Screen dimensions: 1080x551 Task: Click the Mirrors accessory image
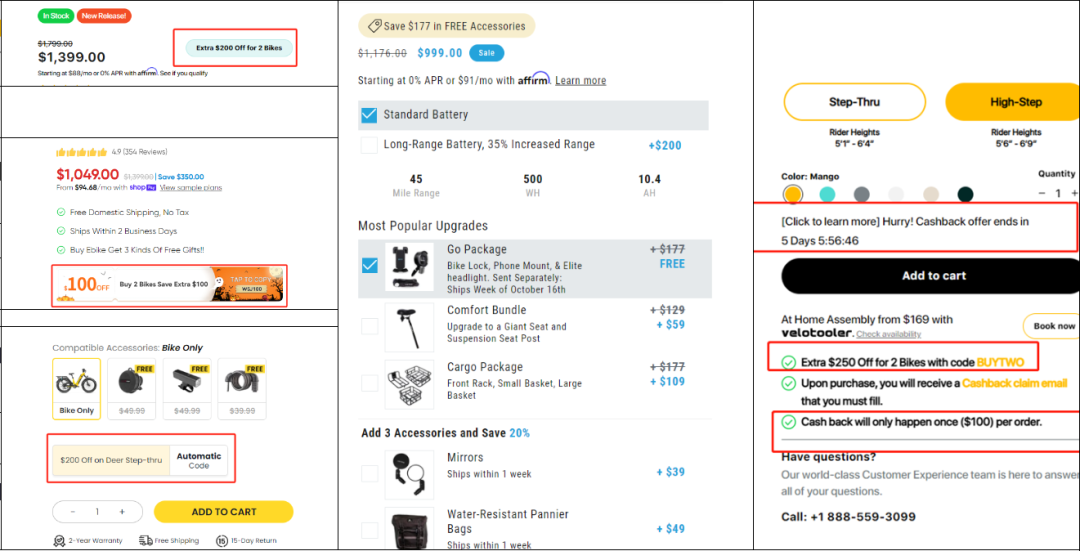pyautogui.click(x=409, y=475)
